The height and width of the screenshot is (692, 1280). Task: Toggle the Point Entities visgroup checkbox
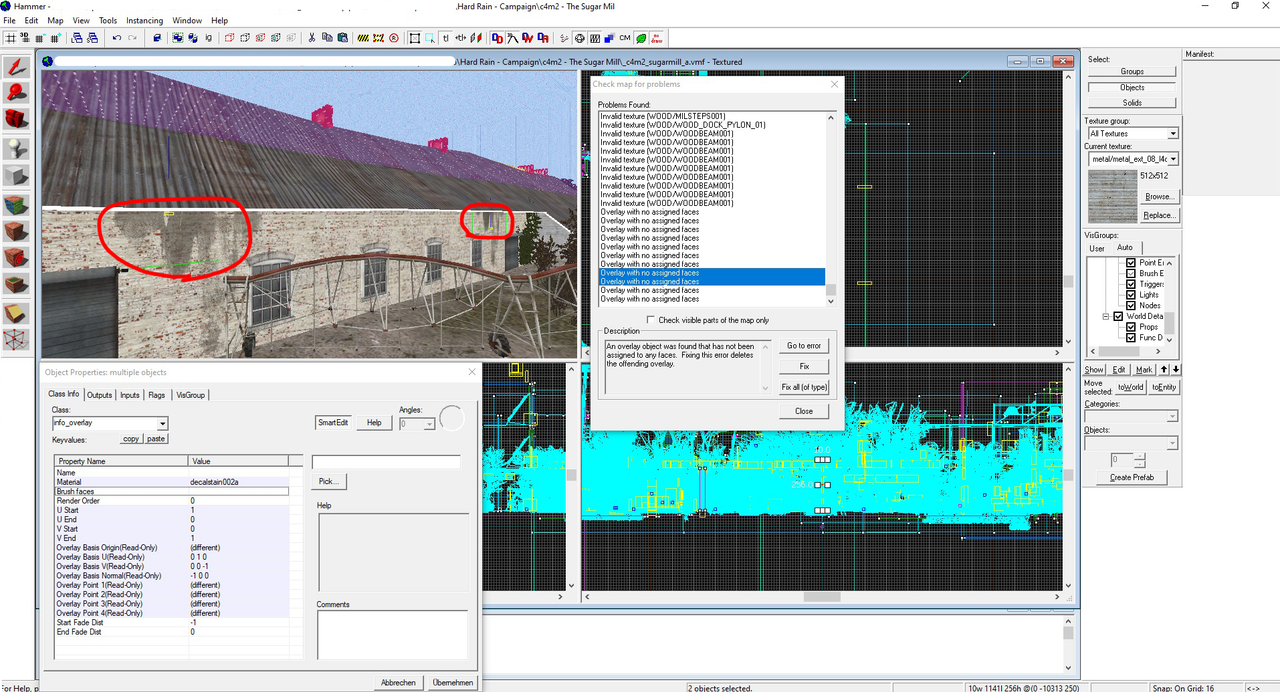pos(1131,262)
